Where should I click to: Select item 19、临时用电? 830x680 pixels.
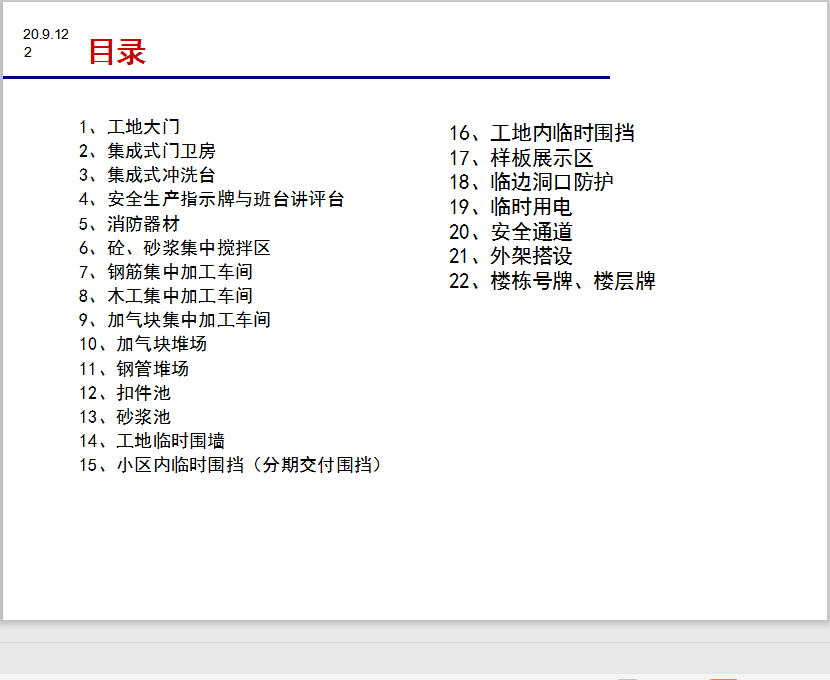(x=511, y=207)
